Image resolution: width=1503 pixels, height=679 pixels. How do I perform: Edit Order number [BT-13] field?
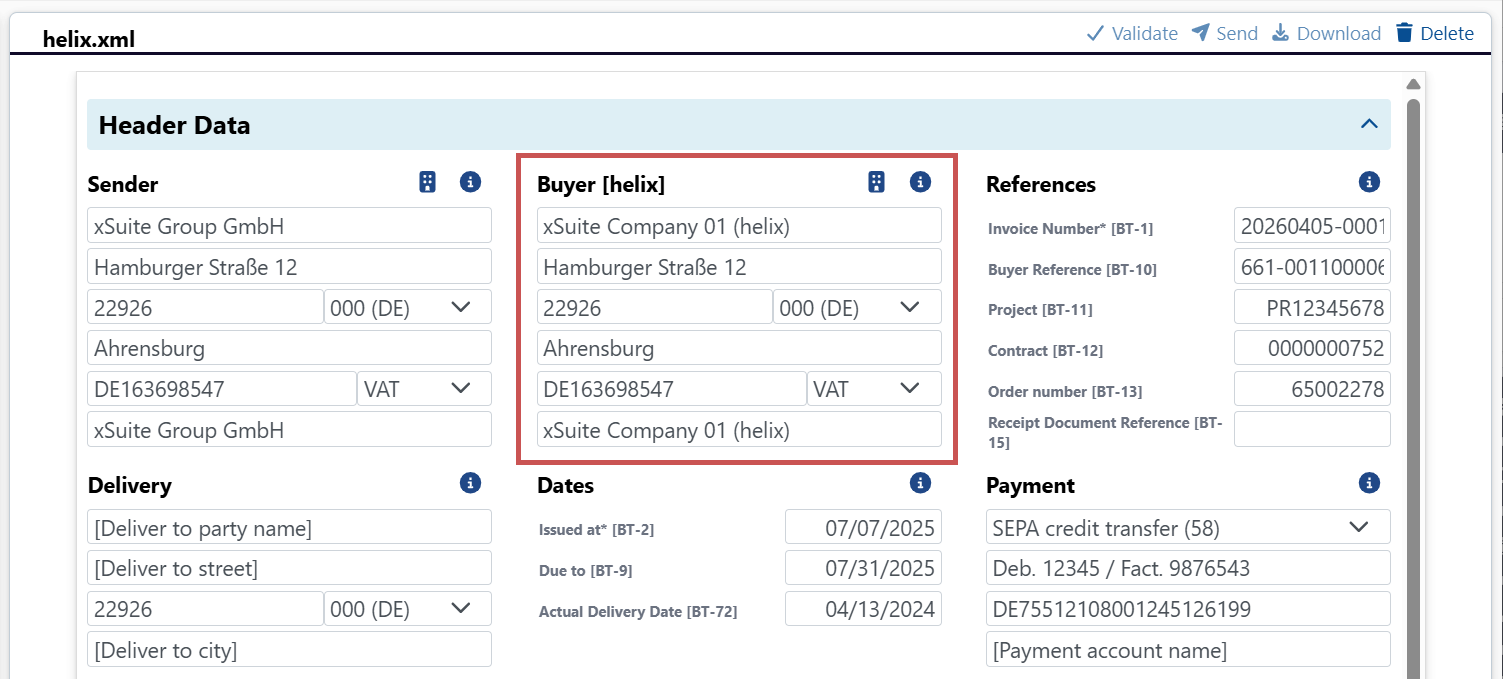pyautogui.click(x=1312, y=389)
